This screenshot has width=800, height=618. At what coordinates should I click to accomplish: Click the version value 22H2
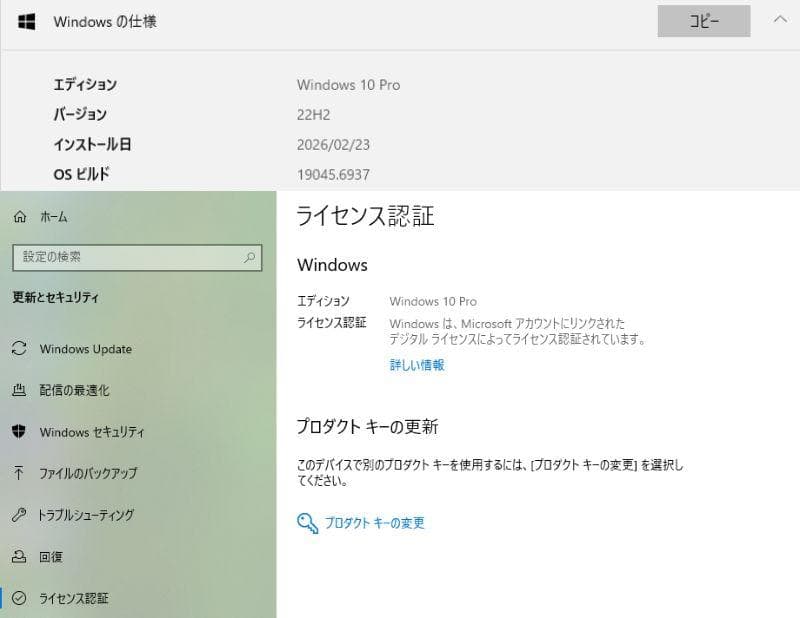[x=313, y=115]
